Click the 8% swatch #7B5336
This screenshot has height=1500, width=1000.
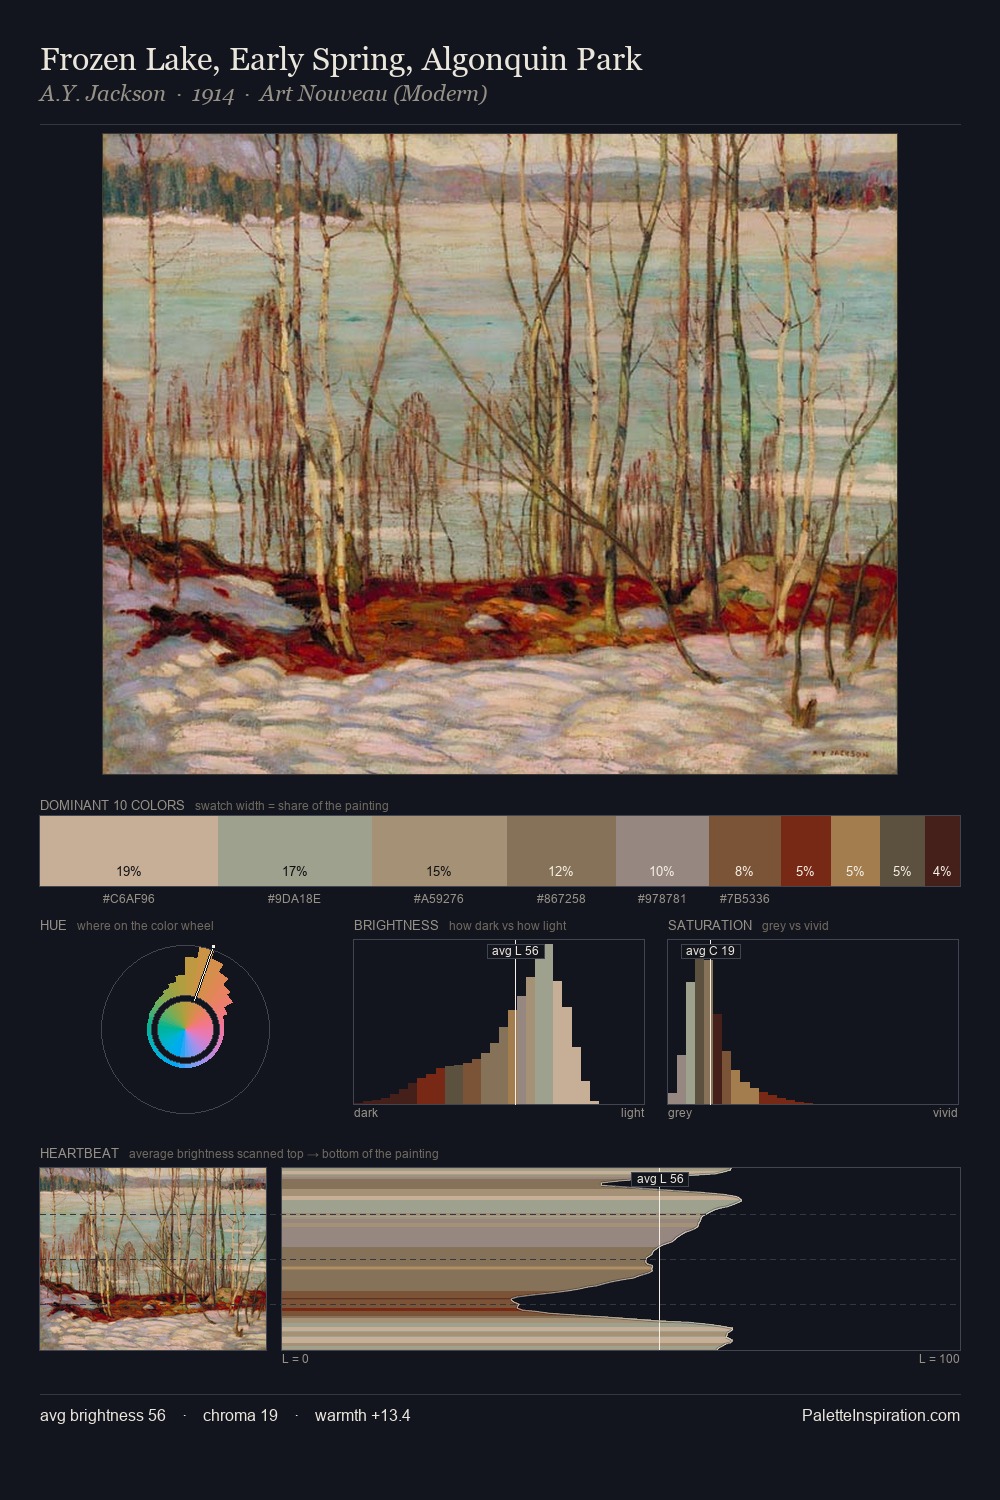pos(744,851)
